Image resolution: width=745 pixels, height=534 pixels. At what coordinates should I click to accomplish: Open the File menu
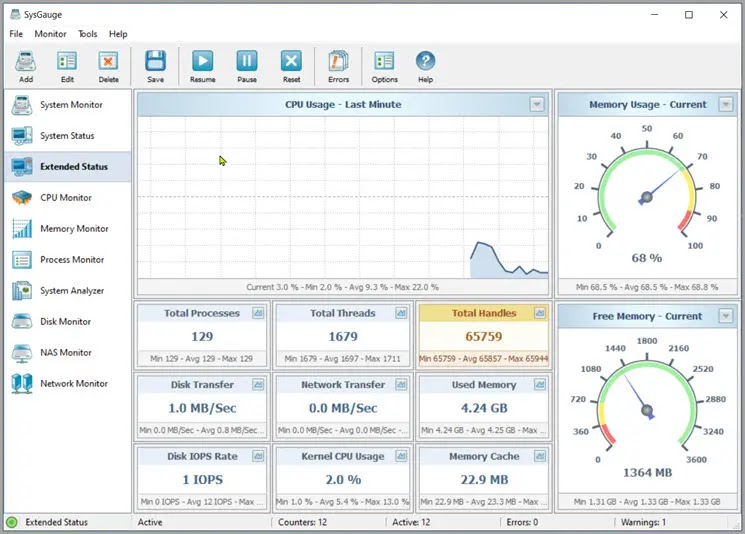(16, 34)
